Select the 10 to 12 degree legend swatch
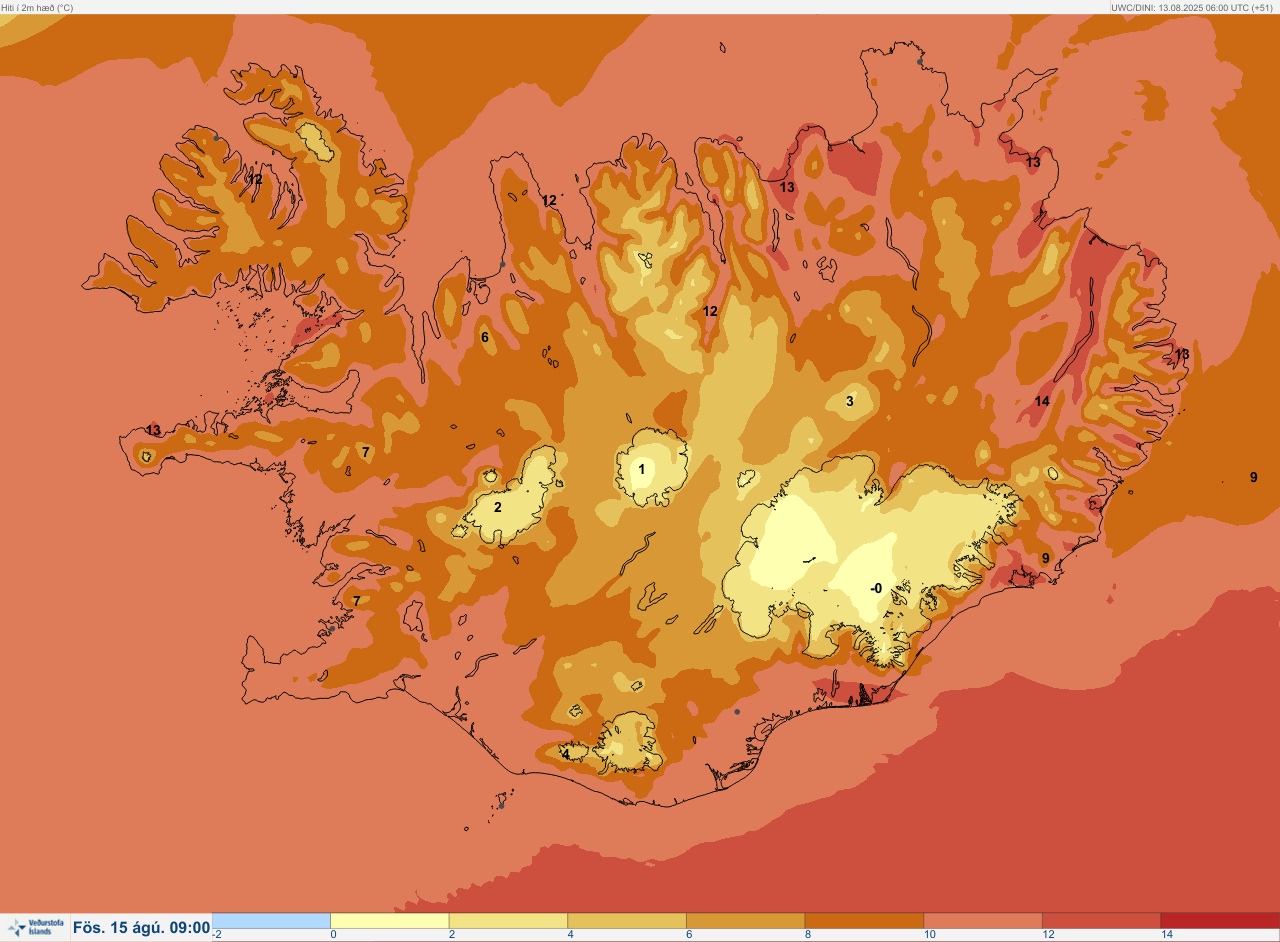Viewport: 1280px width, 942px height. [983, 921]
